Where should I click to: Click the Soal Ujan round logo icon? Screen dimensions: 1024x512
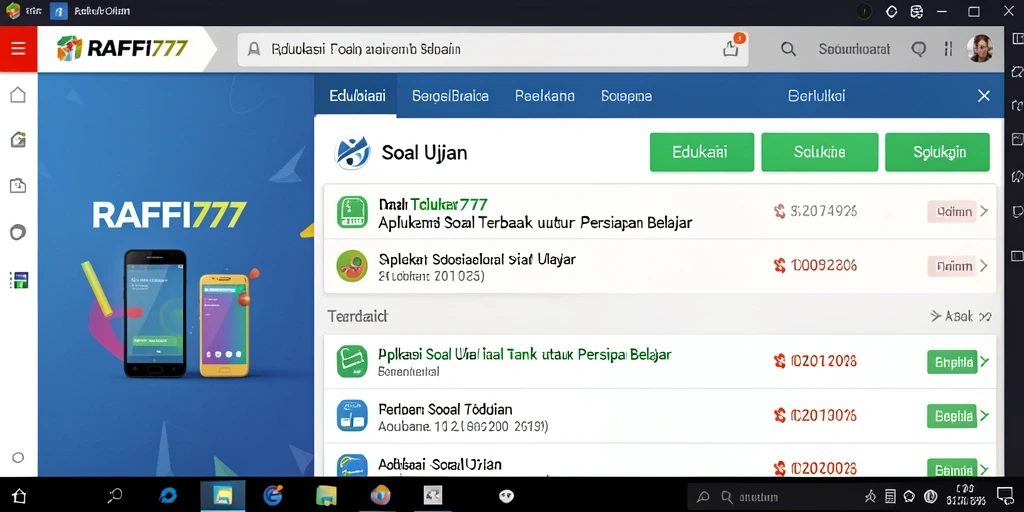(353, 152)
